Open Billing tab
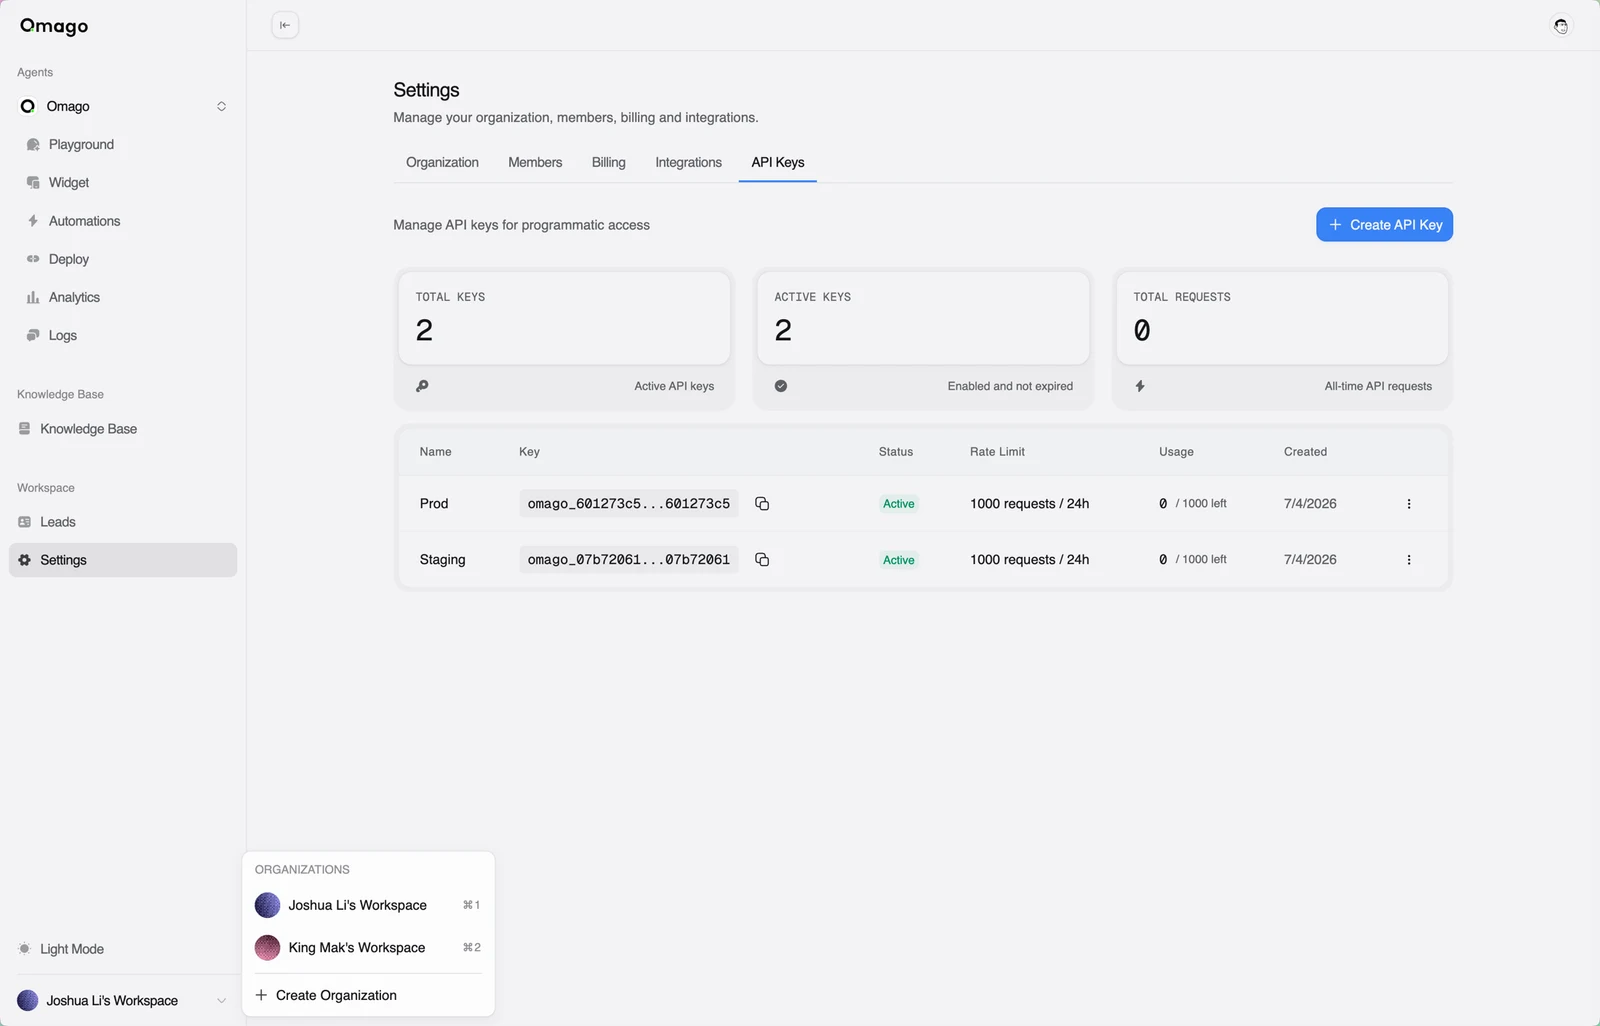This screenshot has width=1600, height=1026. (x=608, y=162)
